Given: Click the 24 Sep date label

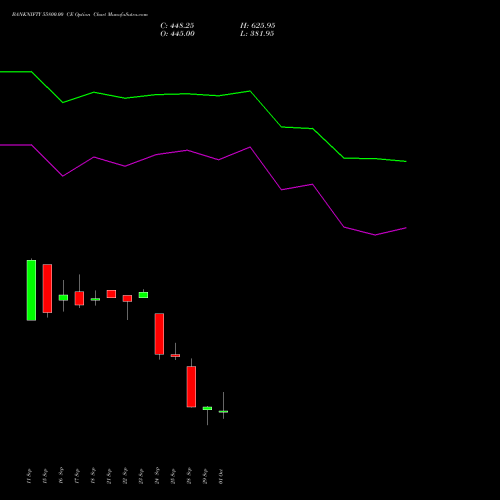Looking at the screenshot, I should (157, 476).
